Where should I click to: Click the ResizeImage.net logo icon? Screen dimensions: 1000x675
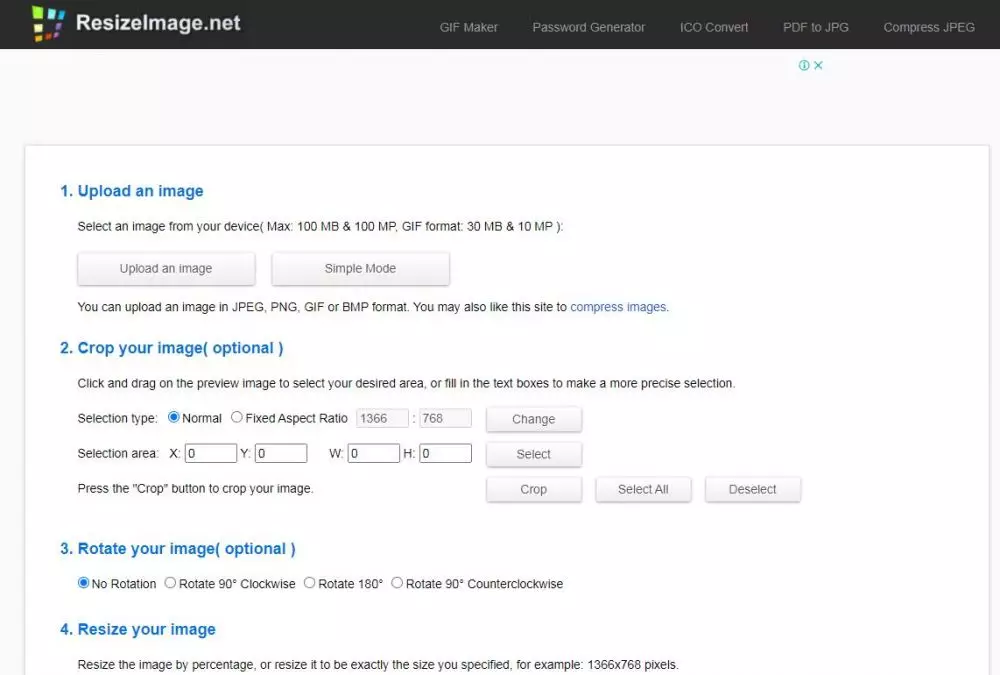48,24
